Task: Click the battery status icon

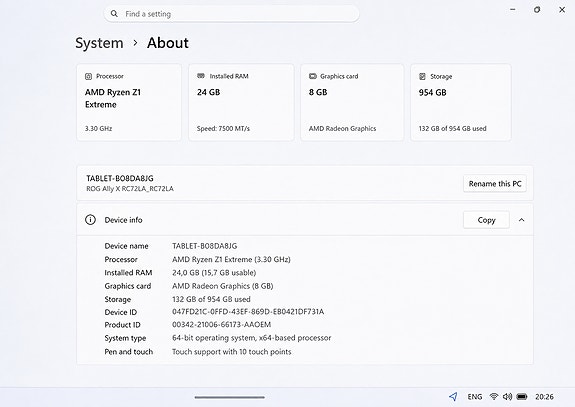Action: point(522,396)
